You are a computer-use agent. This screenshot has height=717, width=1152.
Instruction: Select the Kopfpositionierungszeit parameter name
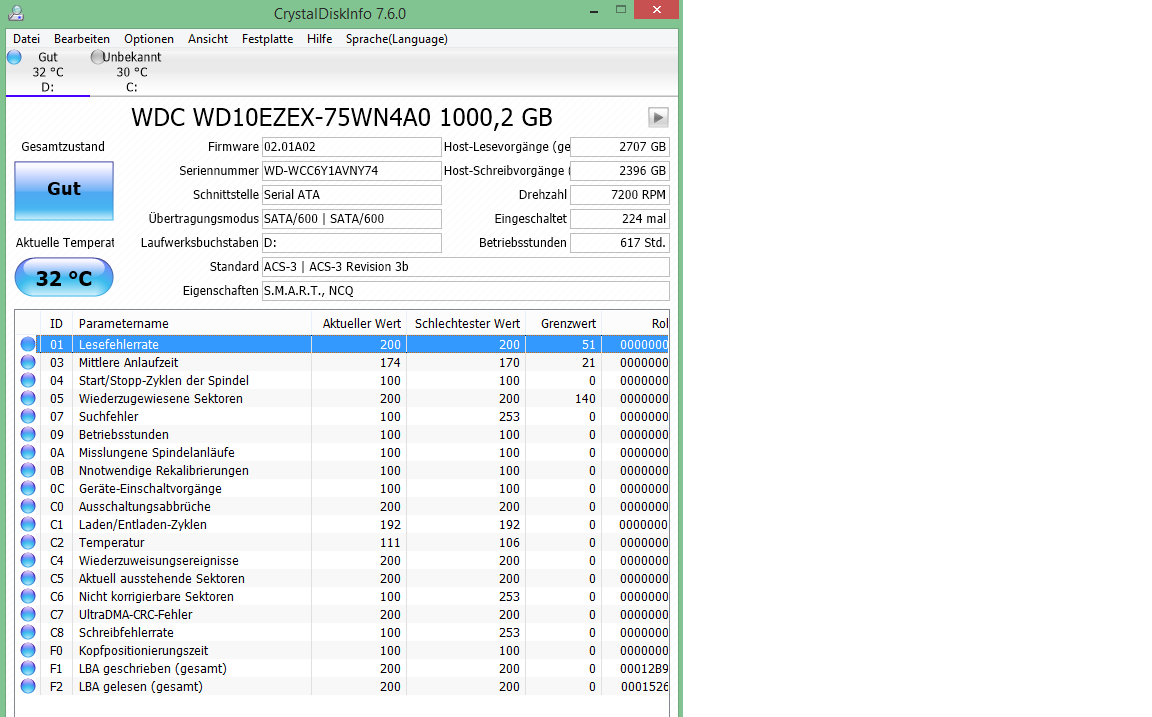pos(144,650)
